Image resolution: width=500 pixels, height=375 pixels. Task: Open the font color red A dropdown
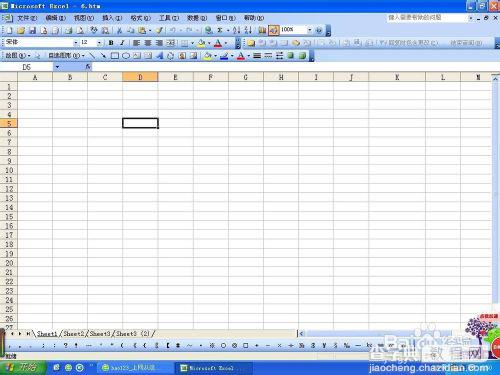pyautogui.click(x=226, y=43)
